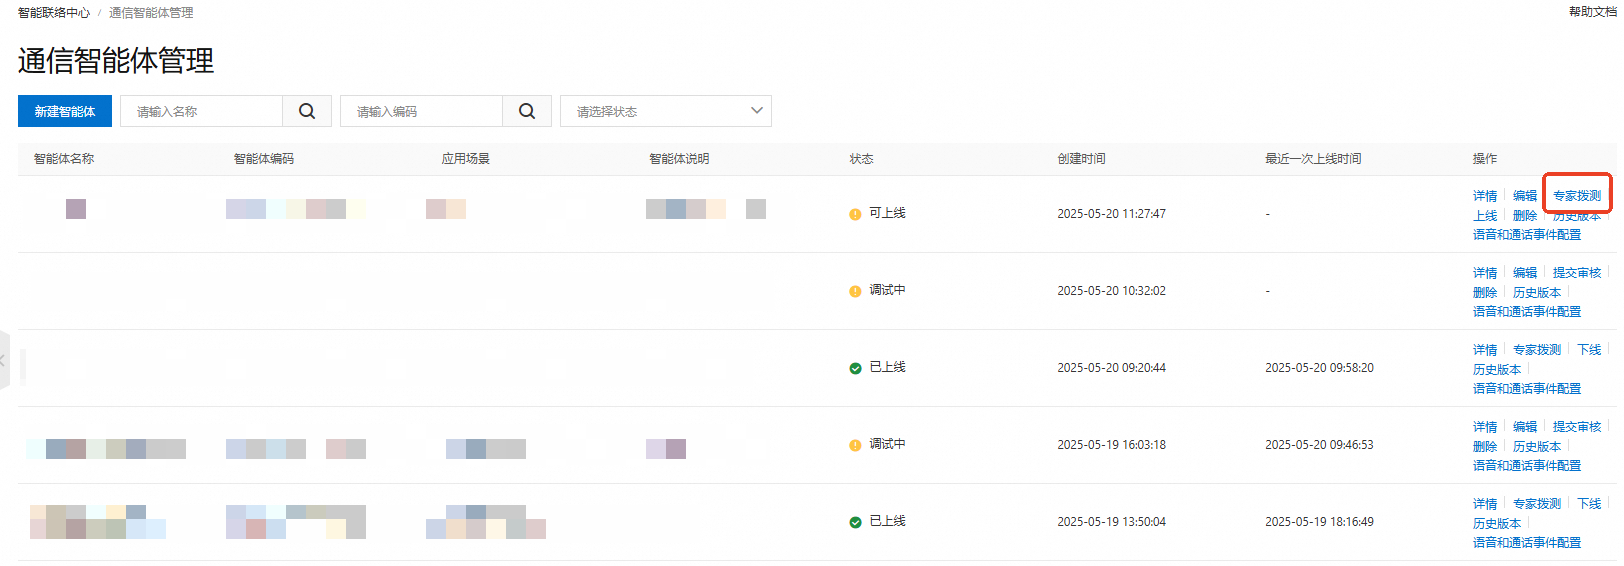Viewport: 1624px width, 566px height.
Task: Open 语音和通话事件配置 for the 09:20:44 row
Action: [1527, 389]
